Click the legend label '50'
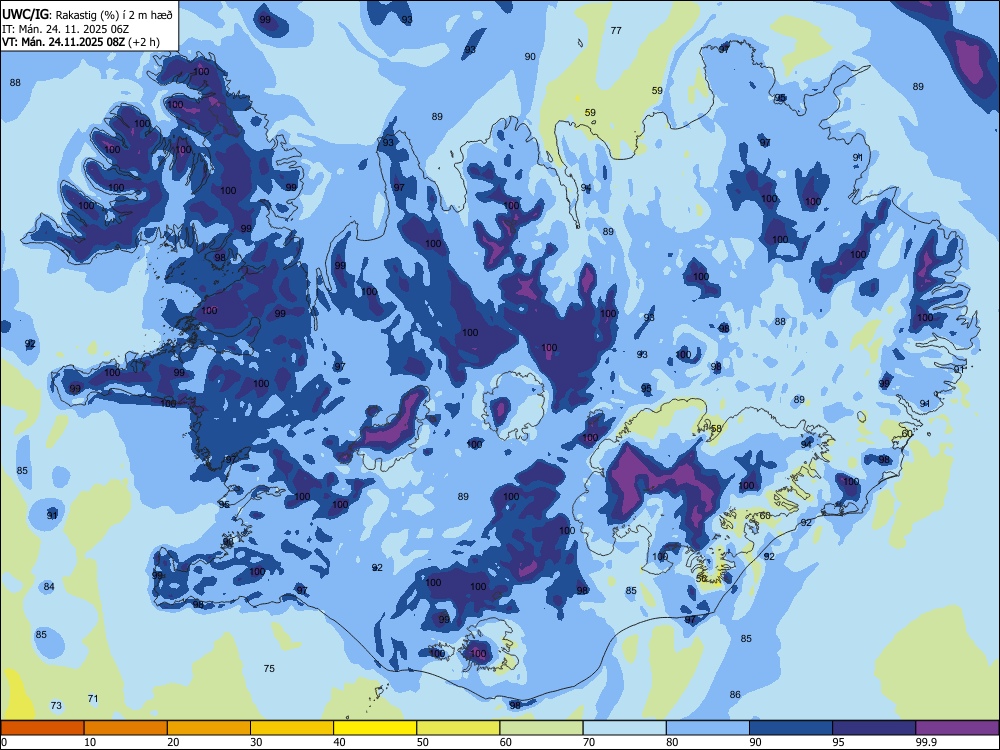This screenshot has height=750, width=1000. (423, 742)
